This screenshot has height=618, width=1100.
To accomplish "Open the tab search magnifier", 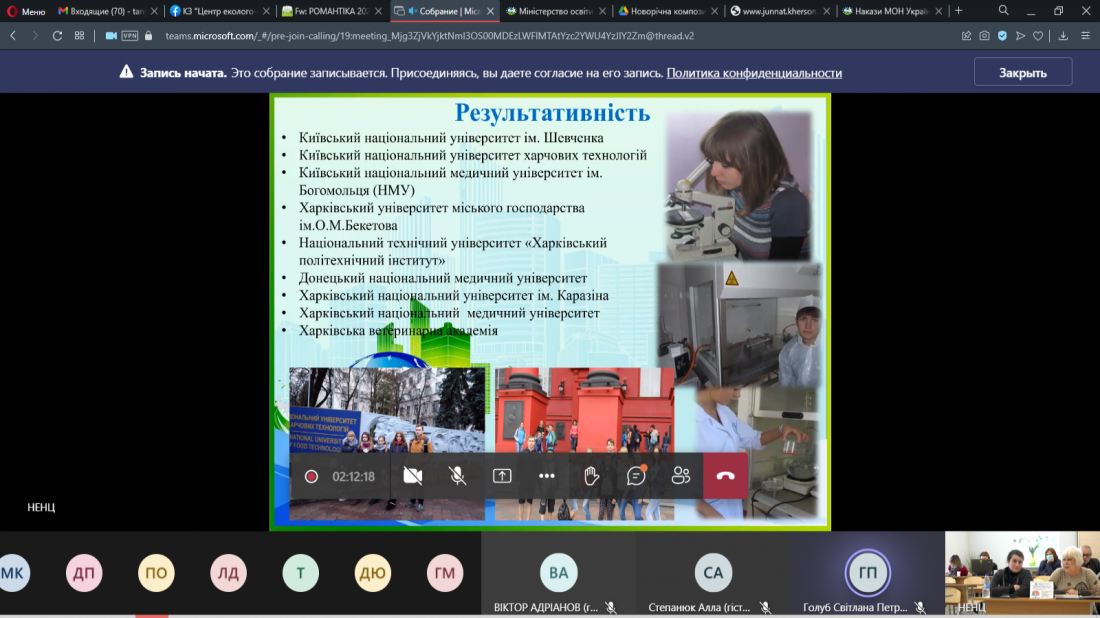I will click(1004, 11).
